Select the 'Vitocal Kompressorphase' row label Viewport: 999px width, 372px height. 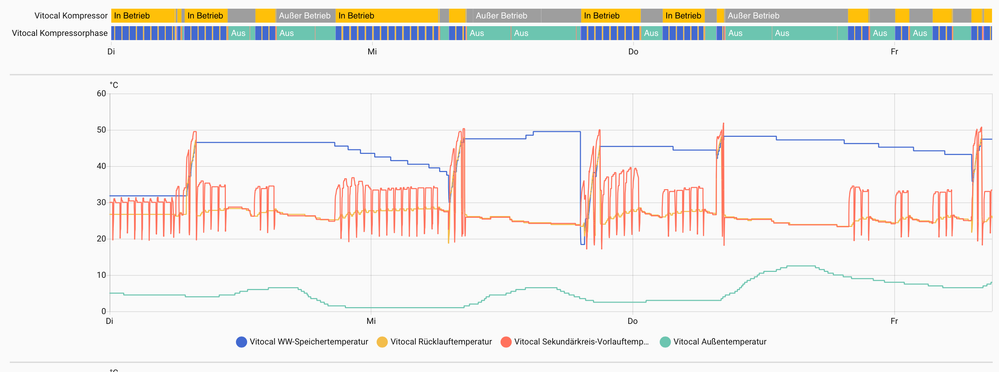60,33
